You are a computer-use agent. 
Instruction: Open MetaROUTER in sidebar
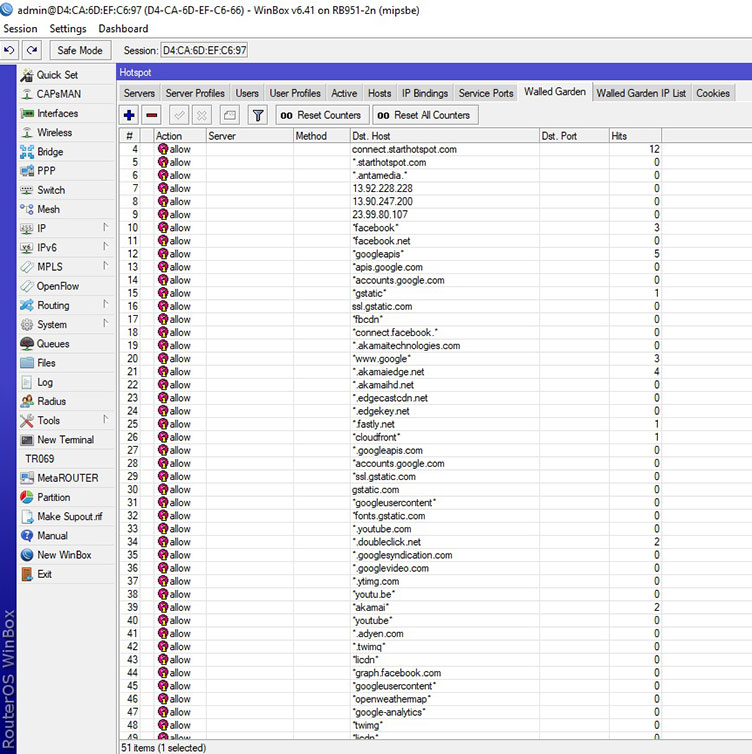pyautogui.click(x=66, y=478)
